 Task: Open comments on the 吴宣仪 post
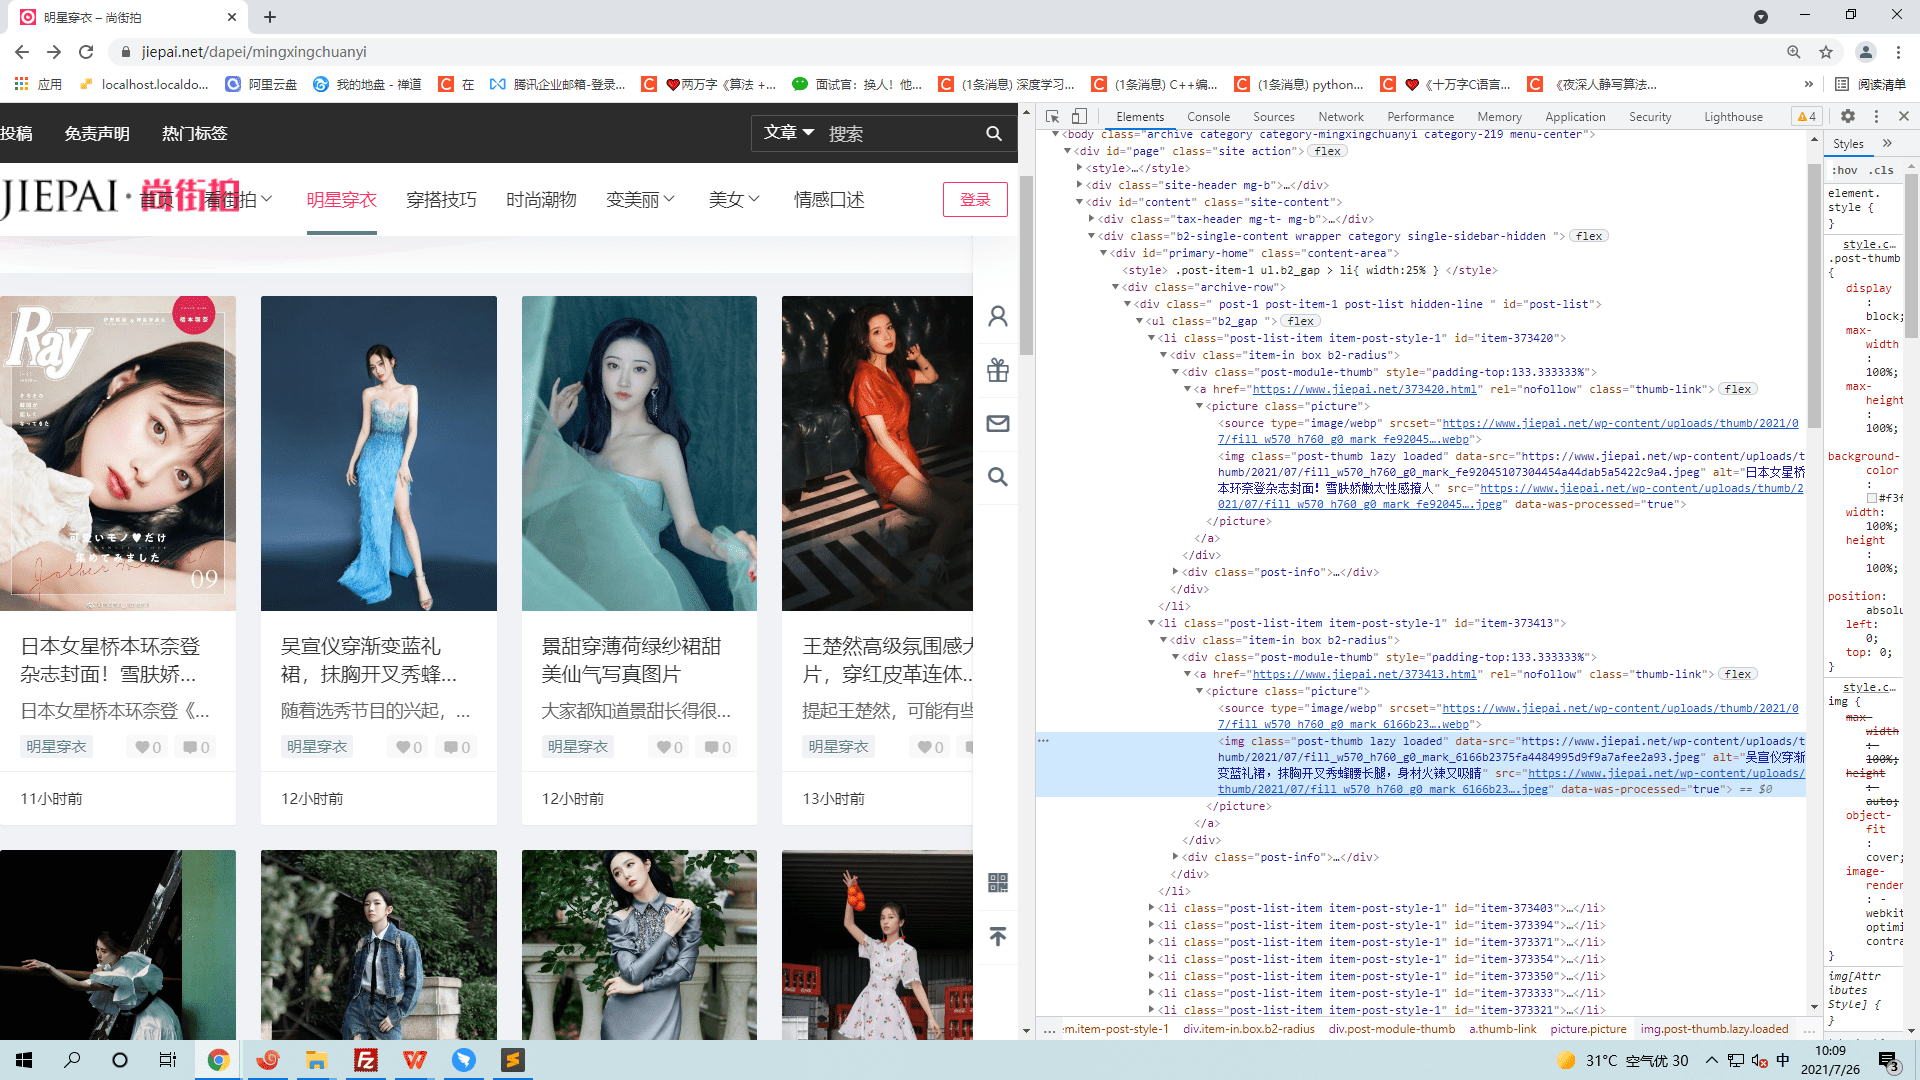457,747
